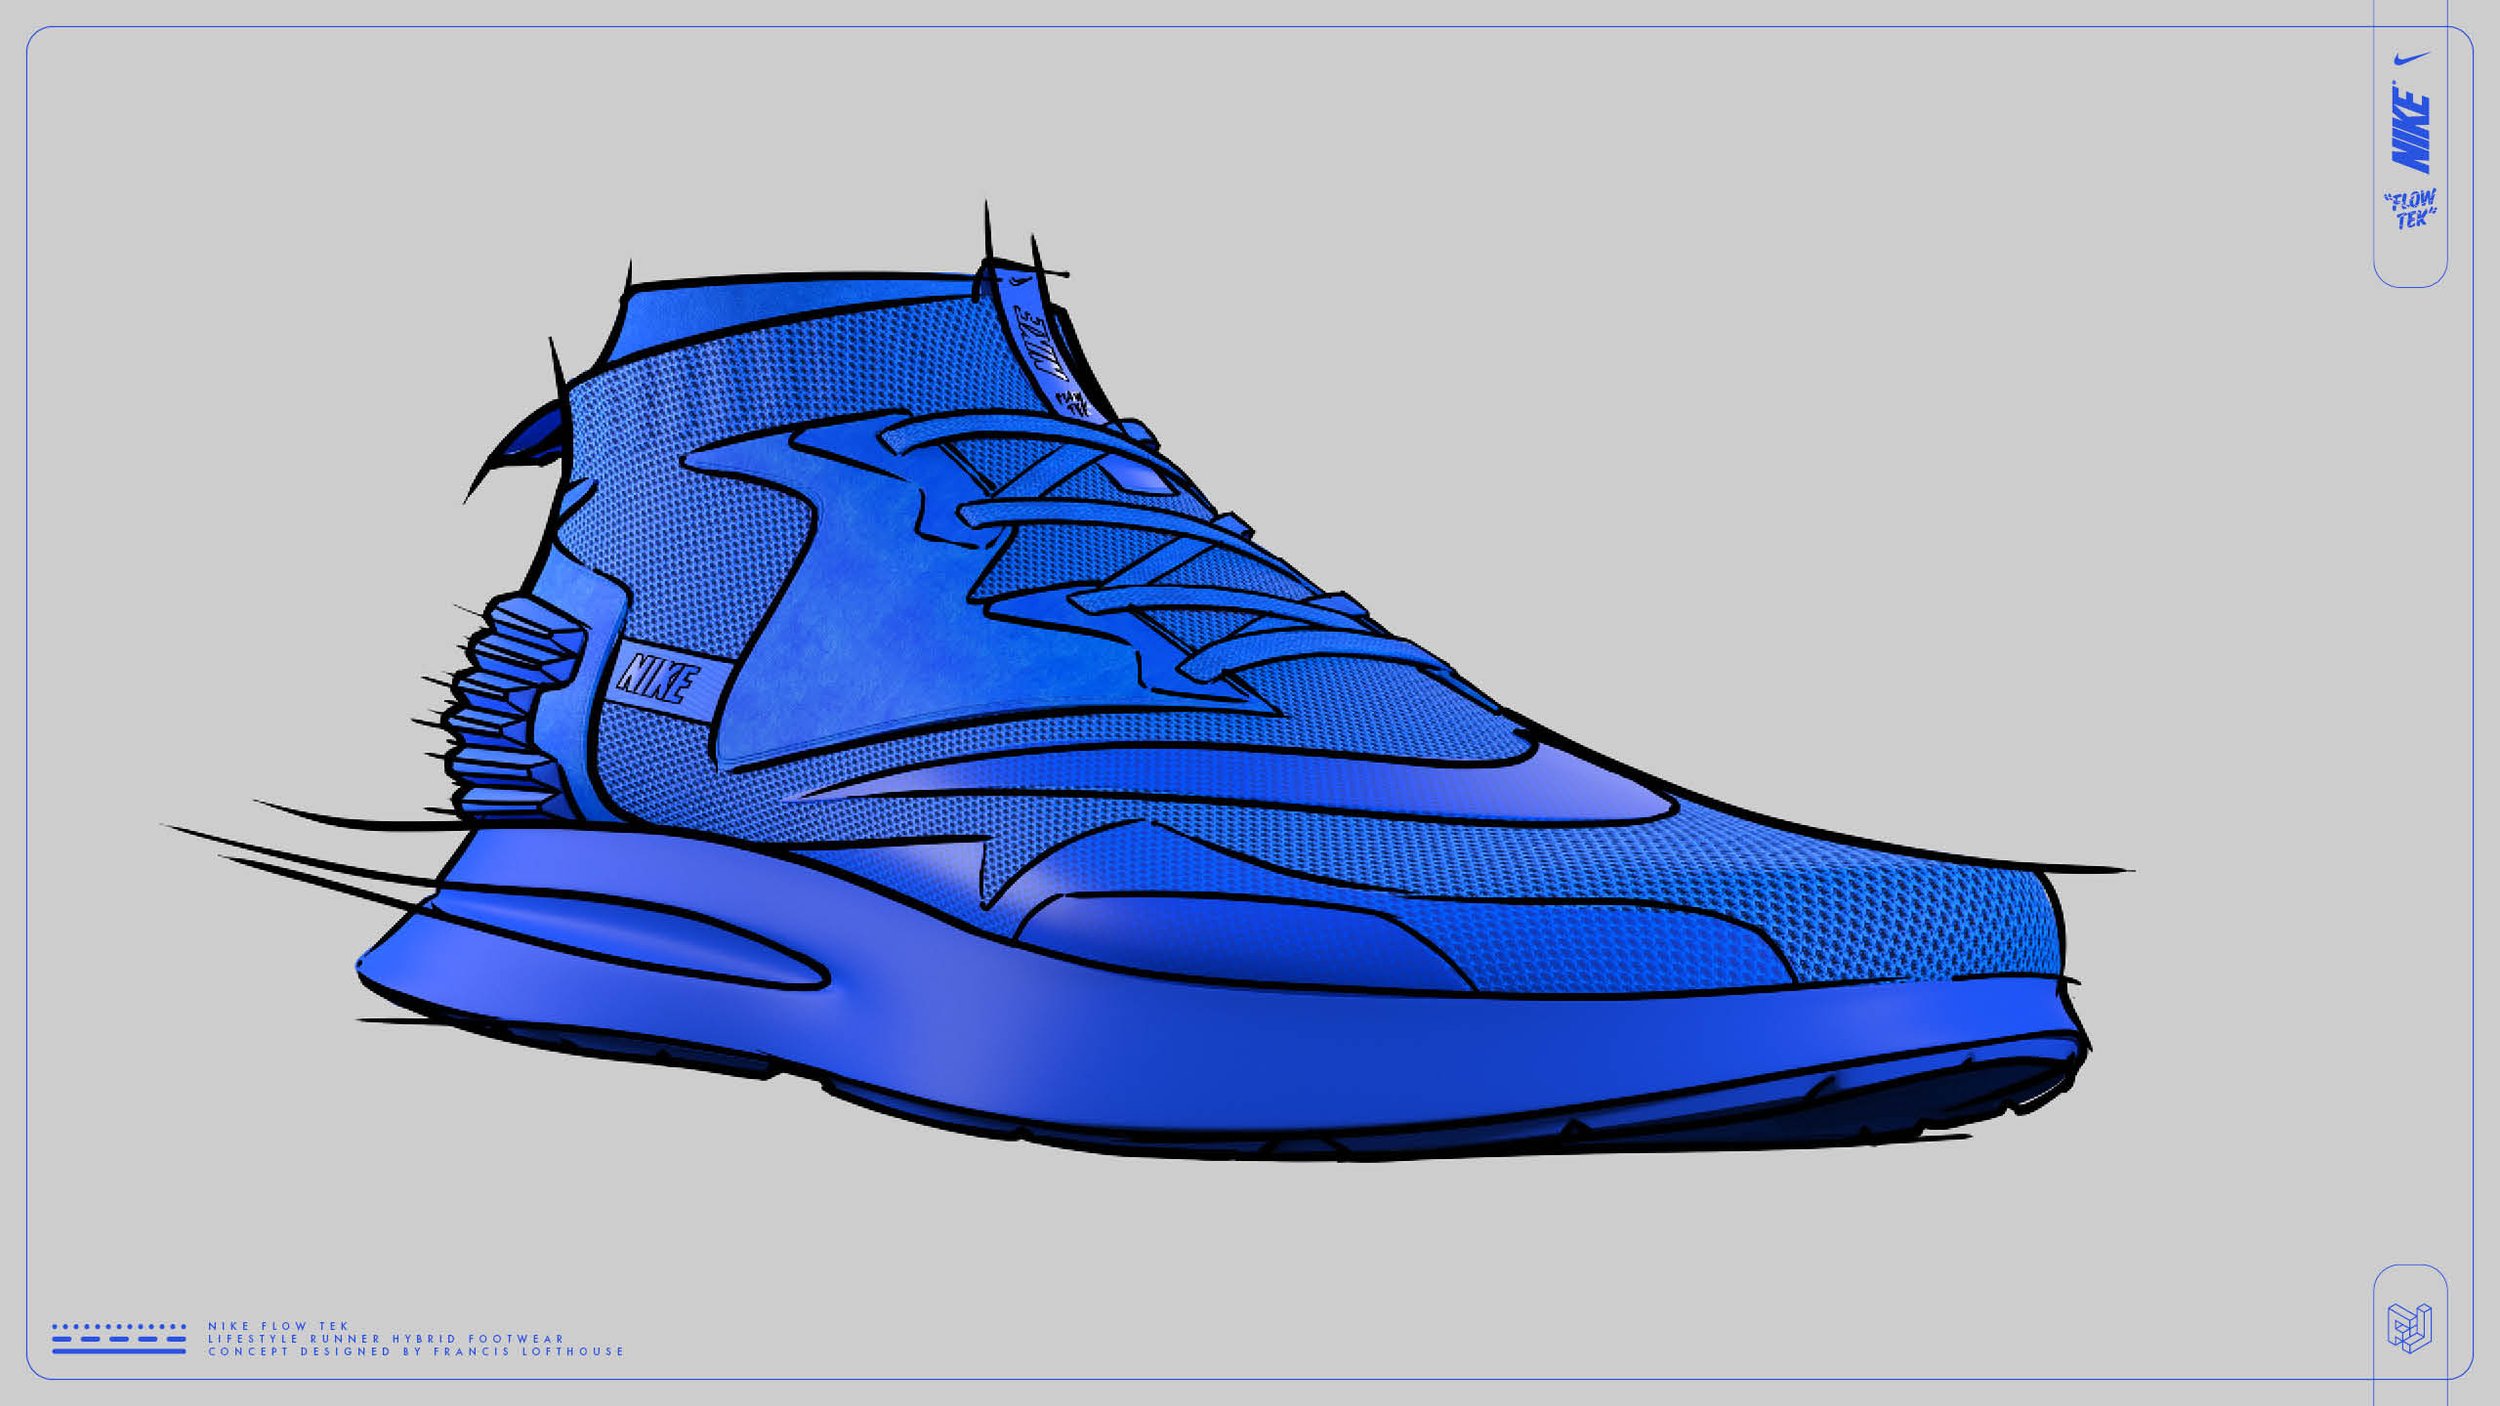The width and height of the screenshot is (2500, 1406).
Task: Click the dotted line graphic bottom left
Action: (118, 1326)
